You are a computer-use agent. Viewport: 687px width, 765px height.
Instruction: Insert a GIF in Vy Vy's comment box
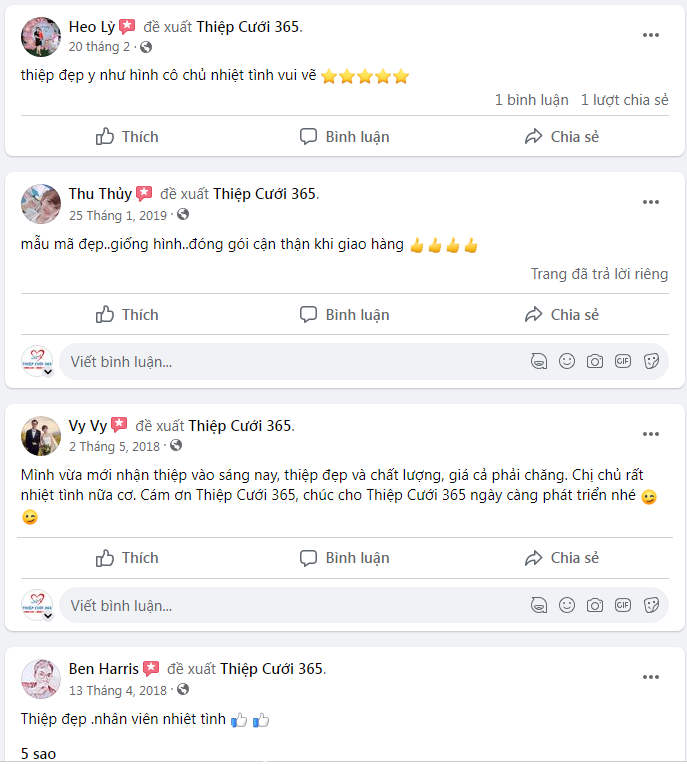click(x=623, y=604)
